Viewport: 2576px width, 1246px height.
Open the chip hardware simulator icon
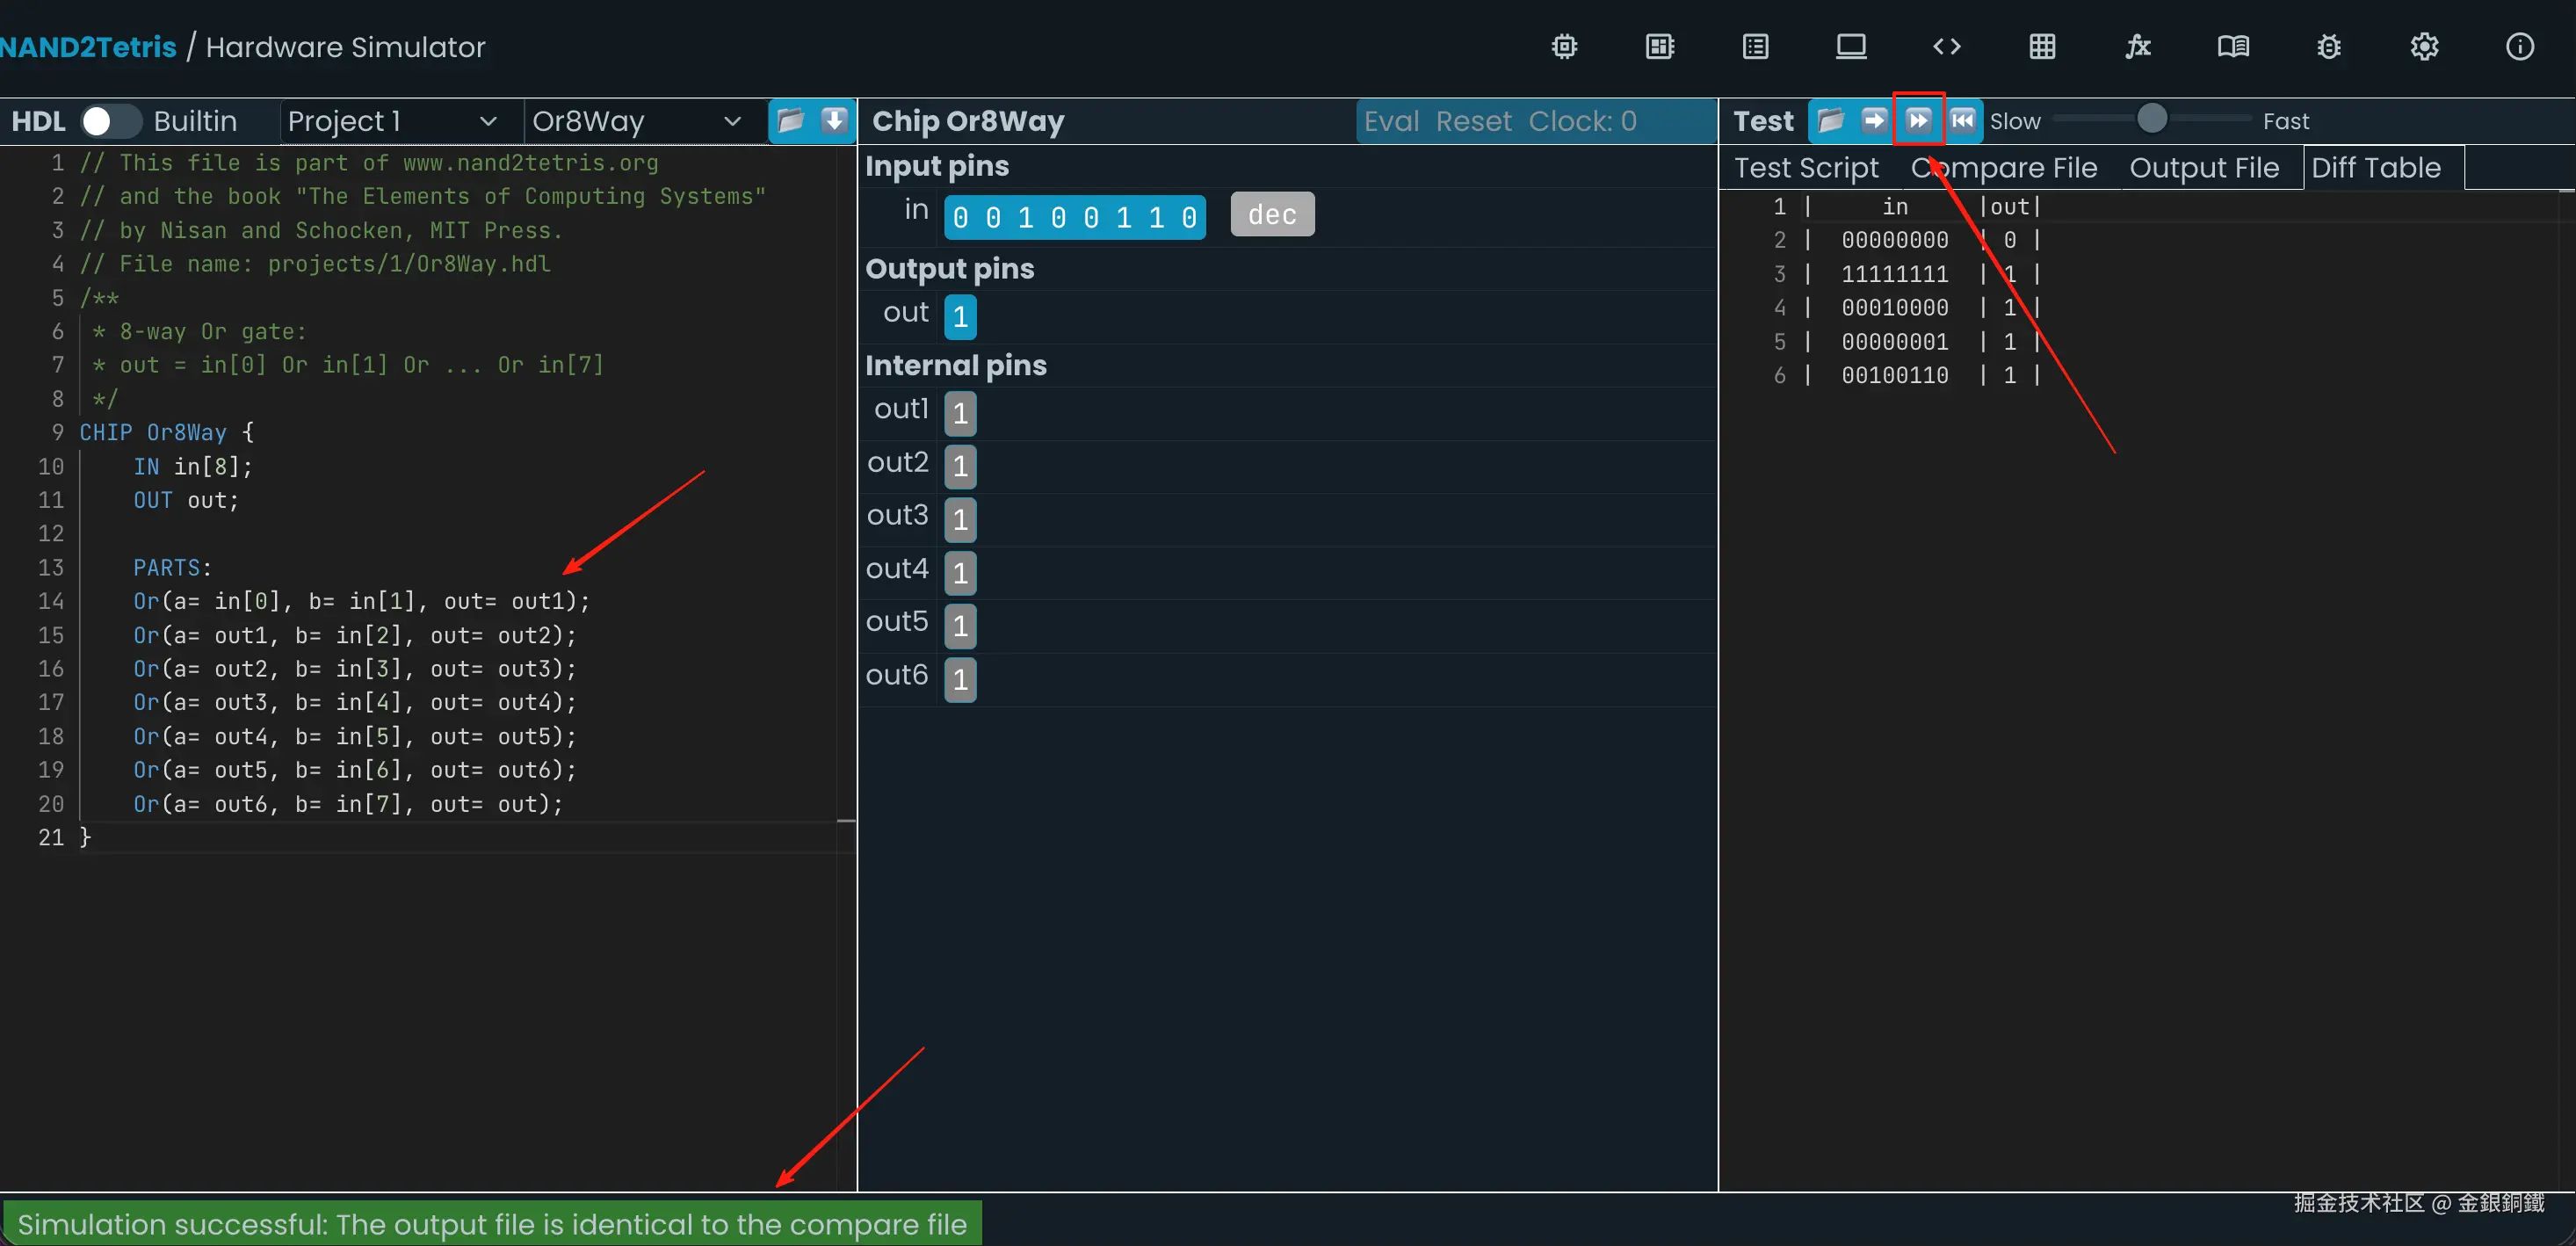tap(1564, 47)
